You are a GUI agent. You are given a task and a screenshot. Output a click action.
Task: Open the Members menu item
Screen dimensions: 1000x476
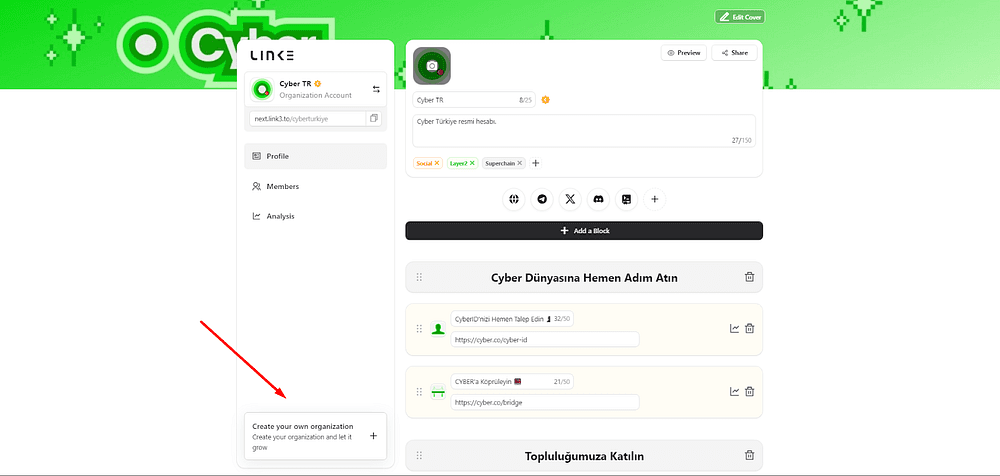click(315, 186)
